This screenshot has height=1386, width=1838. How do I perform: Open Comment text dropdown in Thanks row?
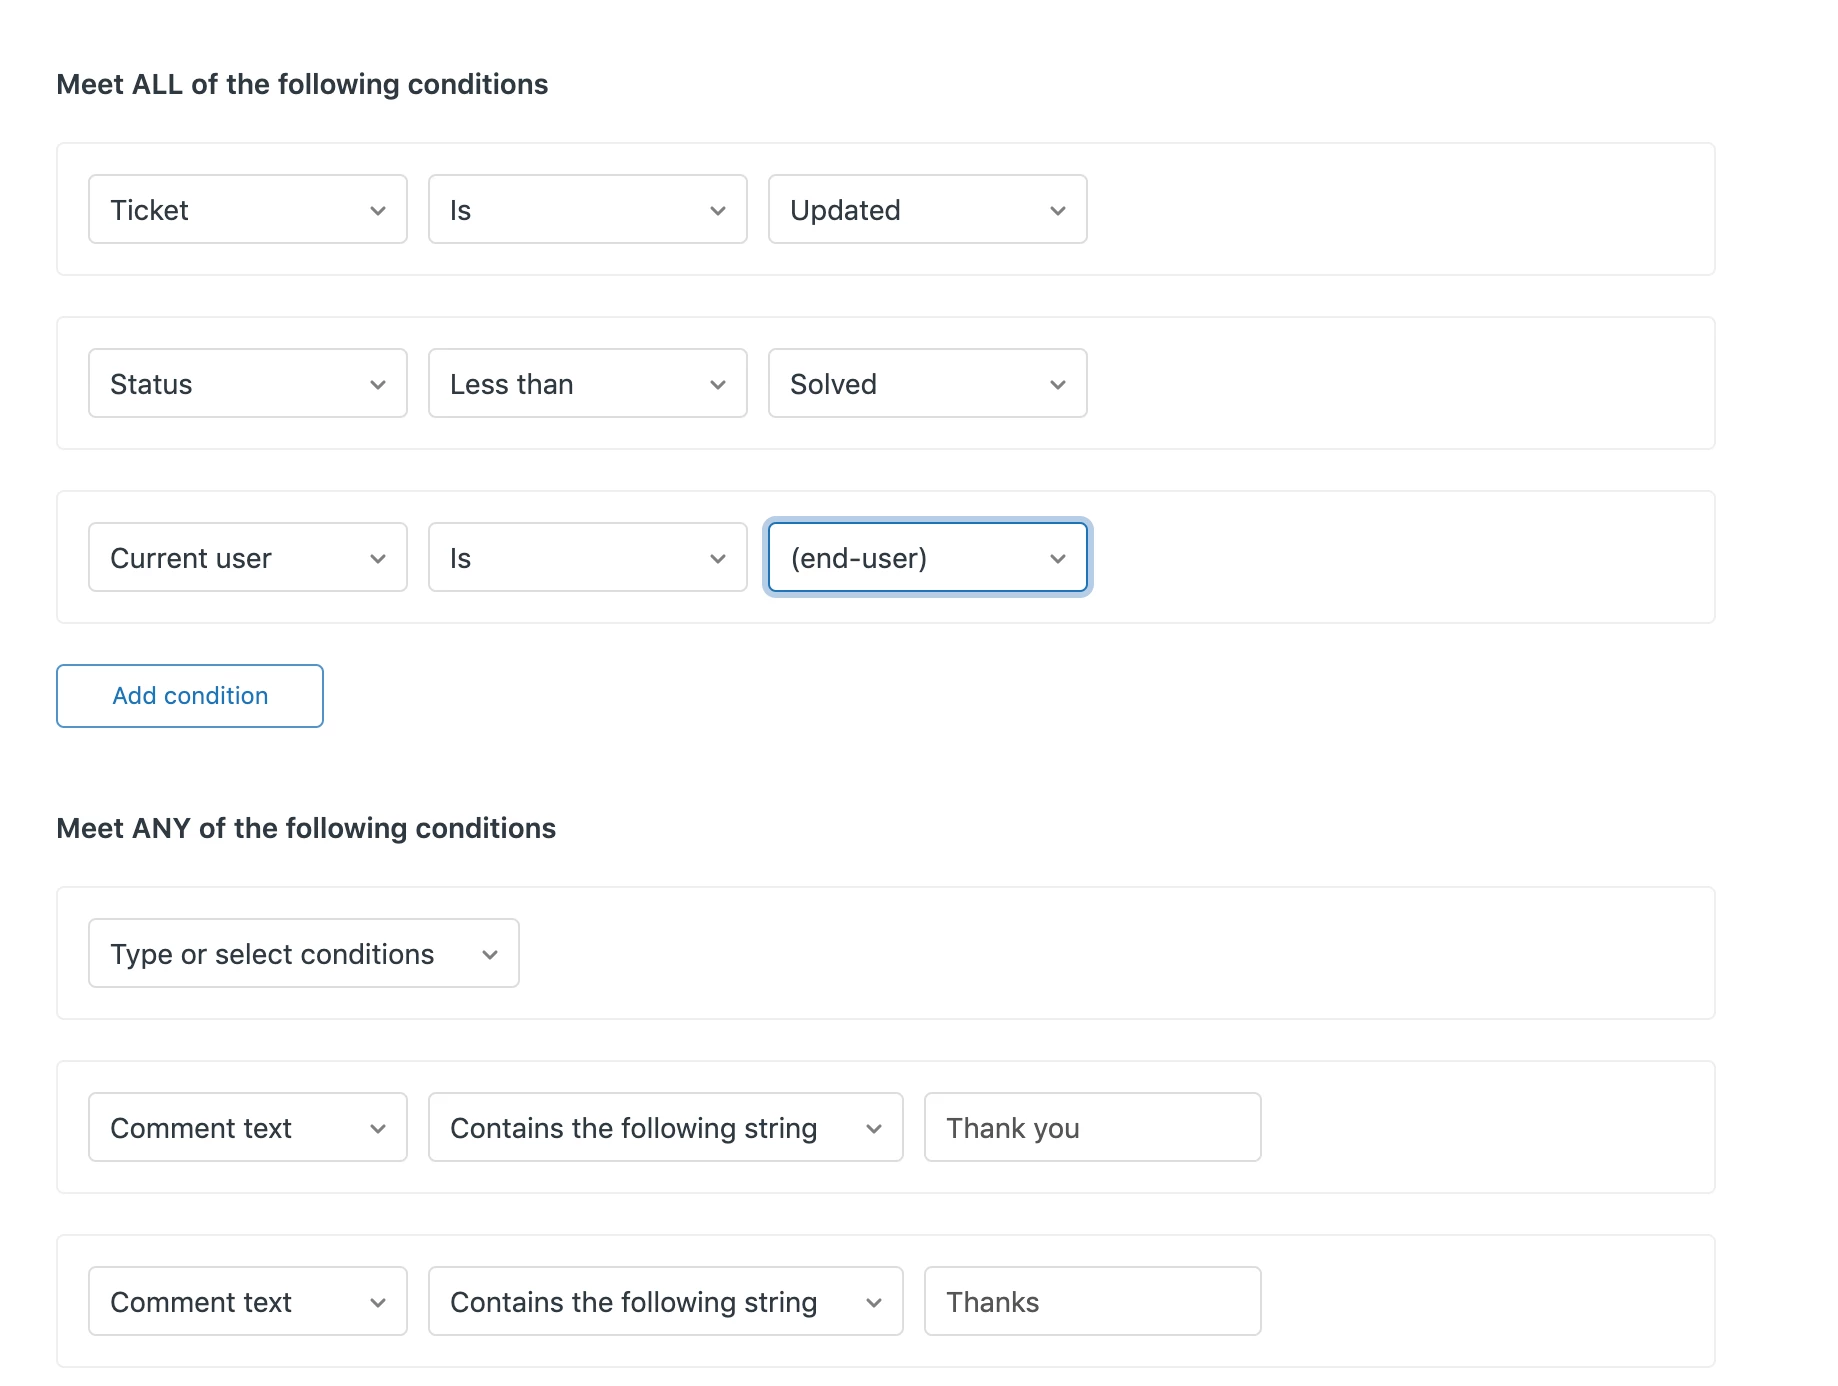(x=247, y=1302)
